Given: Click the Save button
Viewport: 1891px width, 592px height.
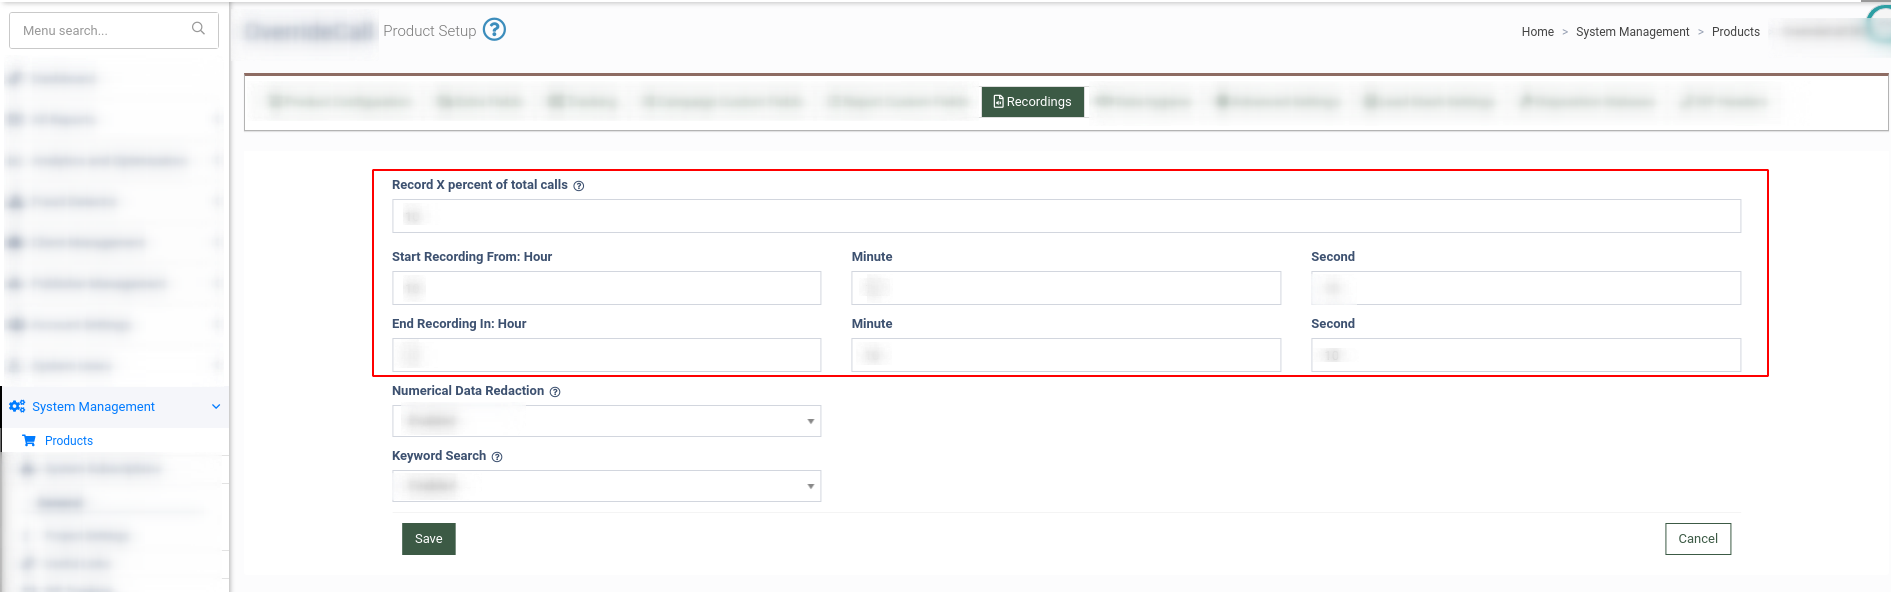Looking at the screenshot, I should tap(428, 539).
